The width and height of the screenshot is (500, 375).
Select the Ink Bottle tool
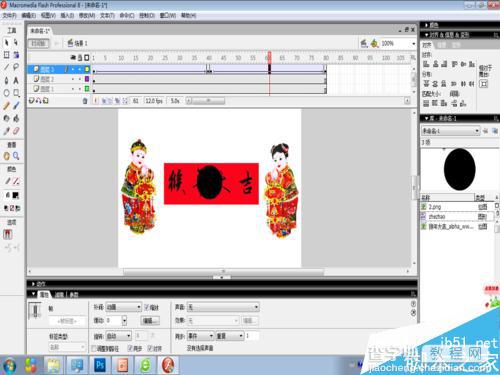tap(6, 118)
